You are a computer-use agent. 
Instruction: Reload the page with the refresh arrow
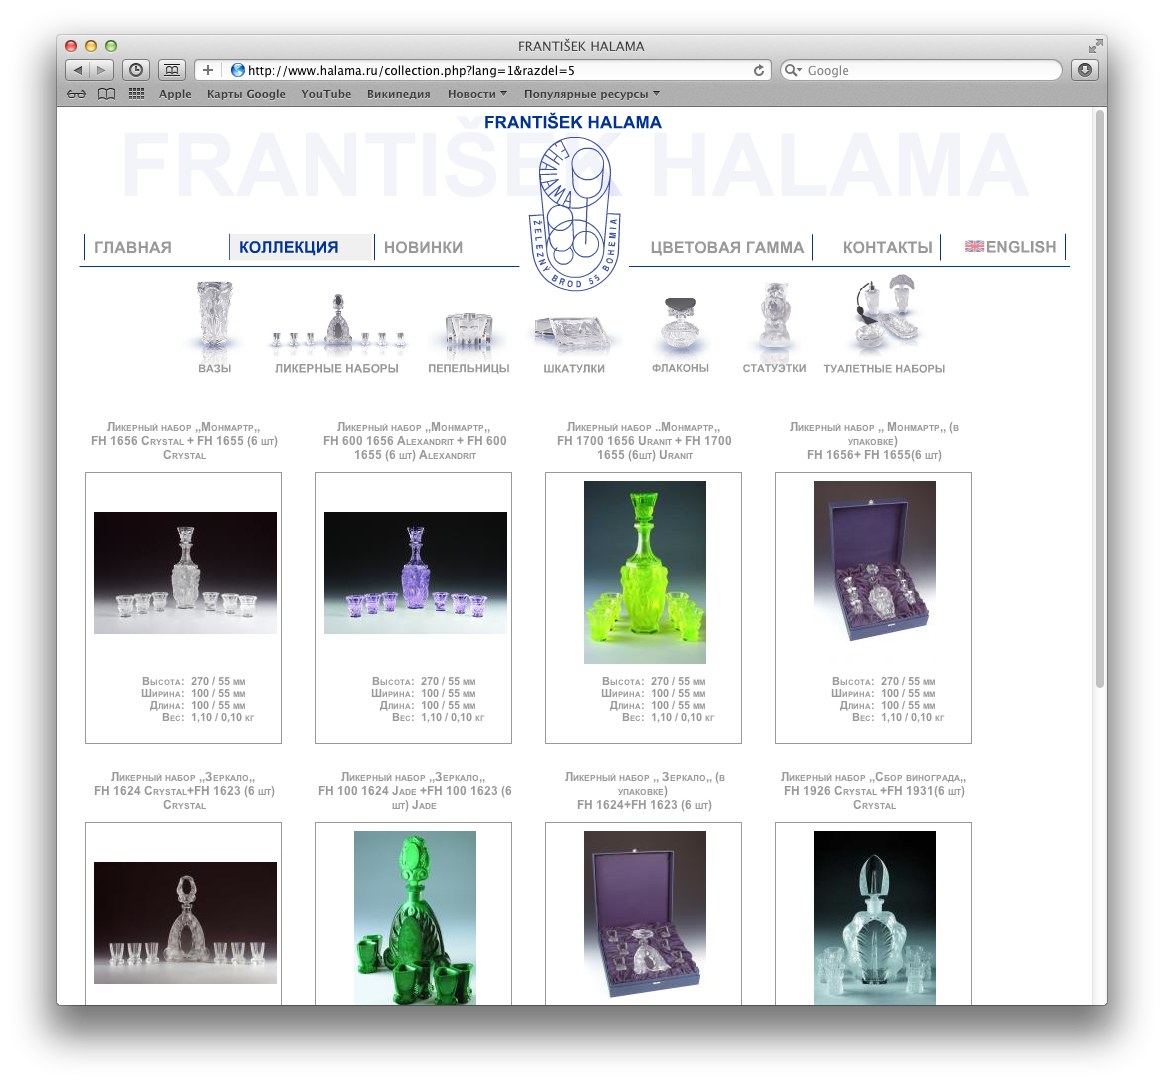(759, 71)
